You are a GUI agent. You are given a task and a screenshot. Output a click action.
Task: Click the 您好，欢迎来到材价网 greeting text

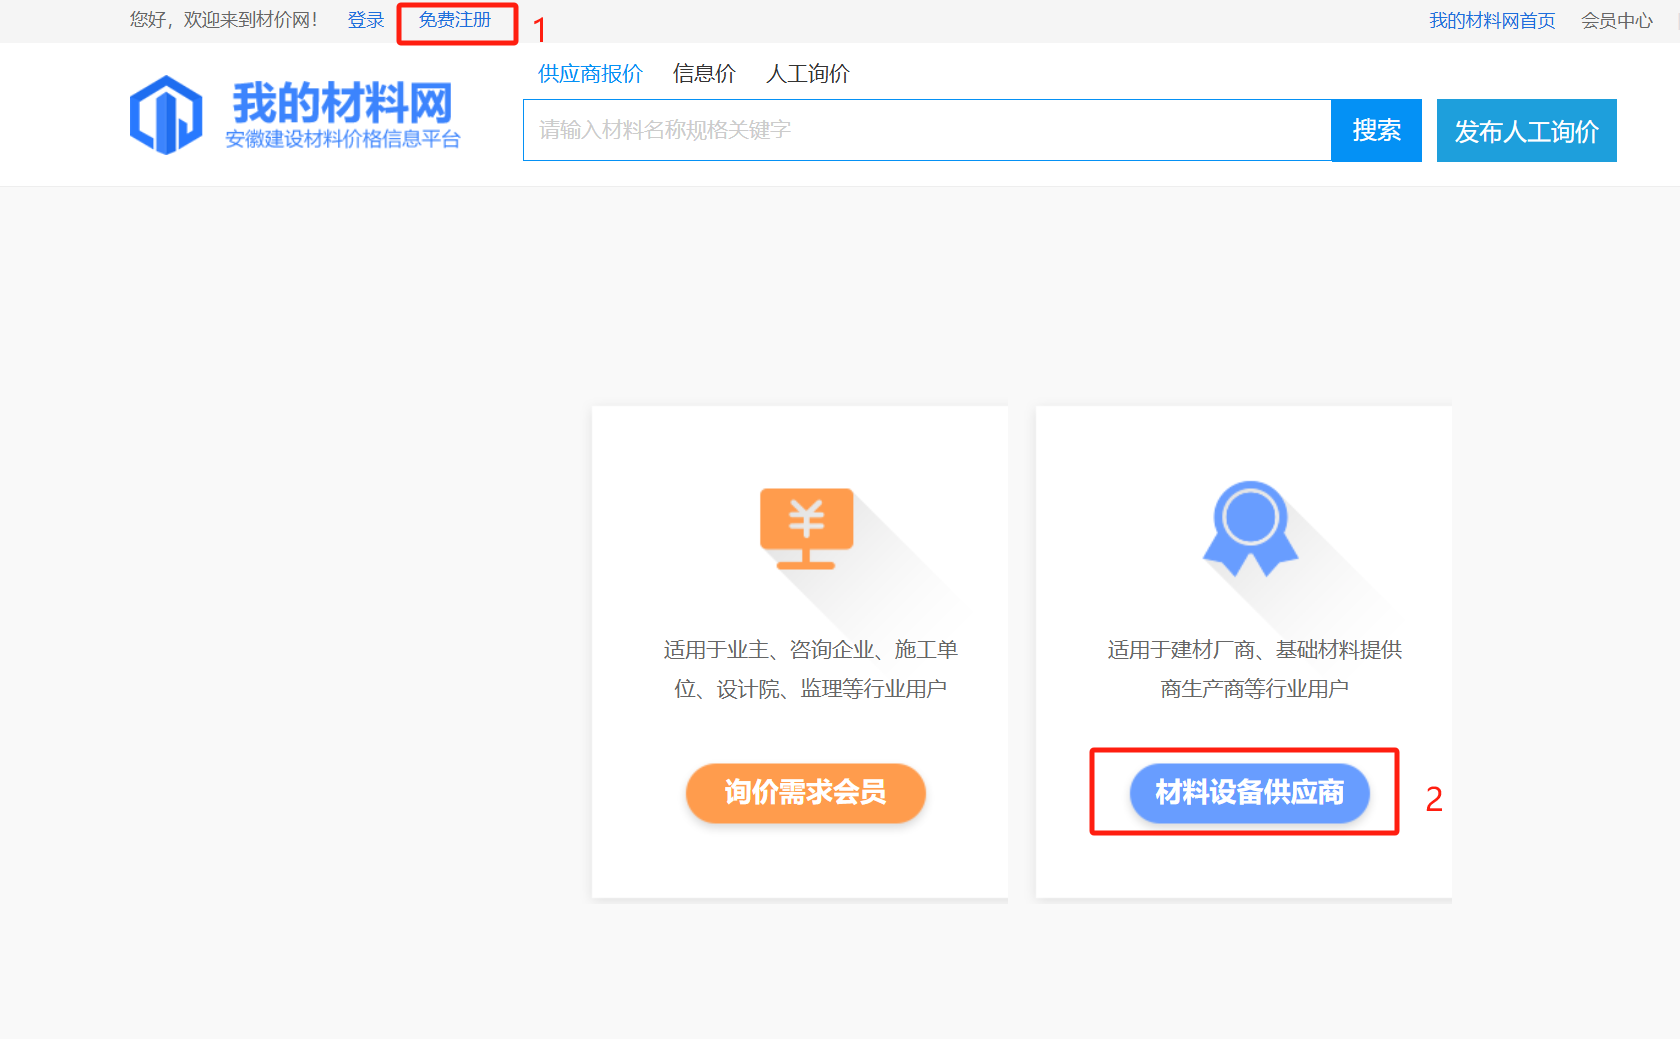click(223, 20)
